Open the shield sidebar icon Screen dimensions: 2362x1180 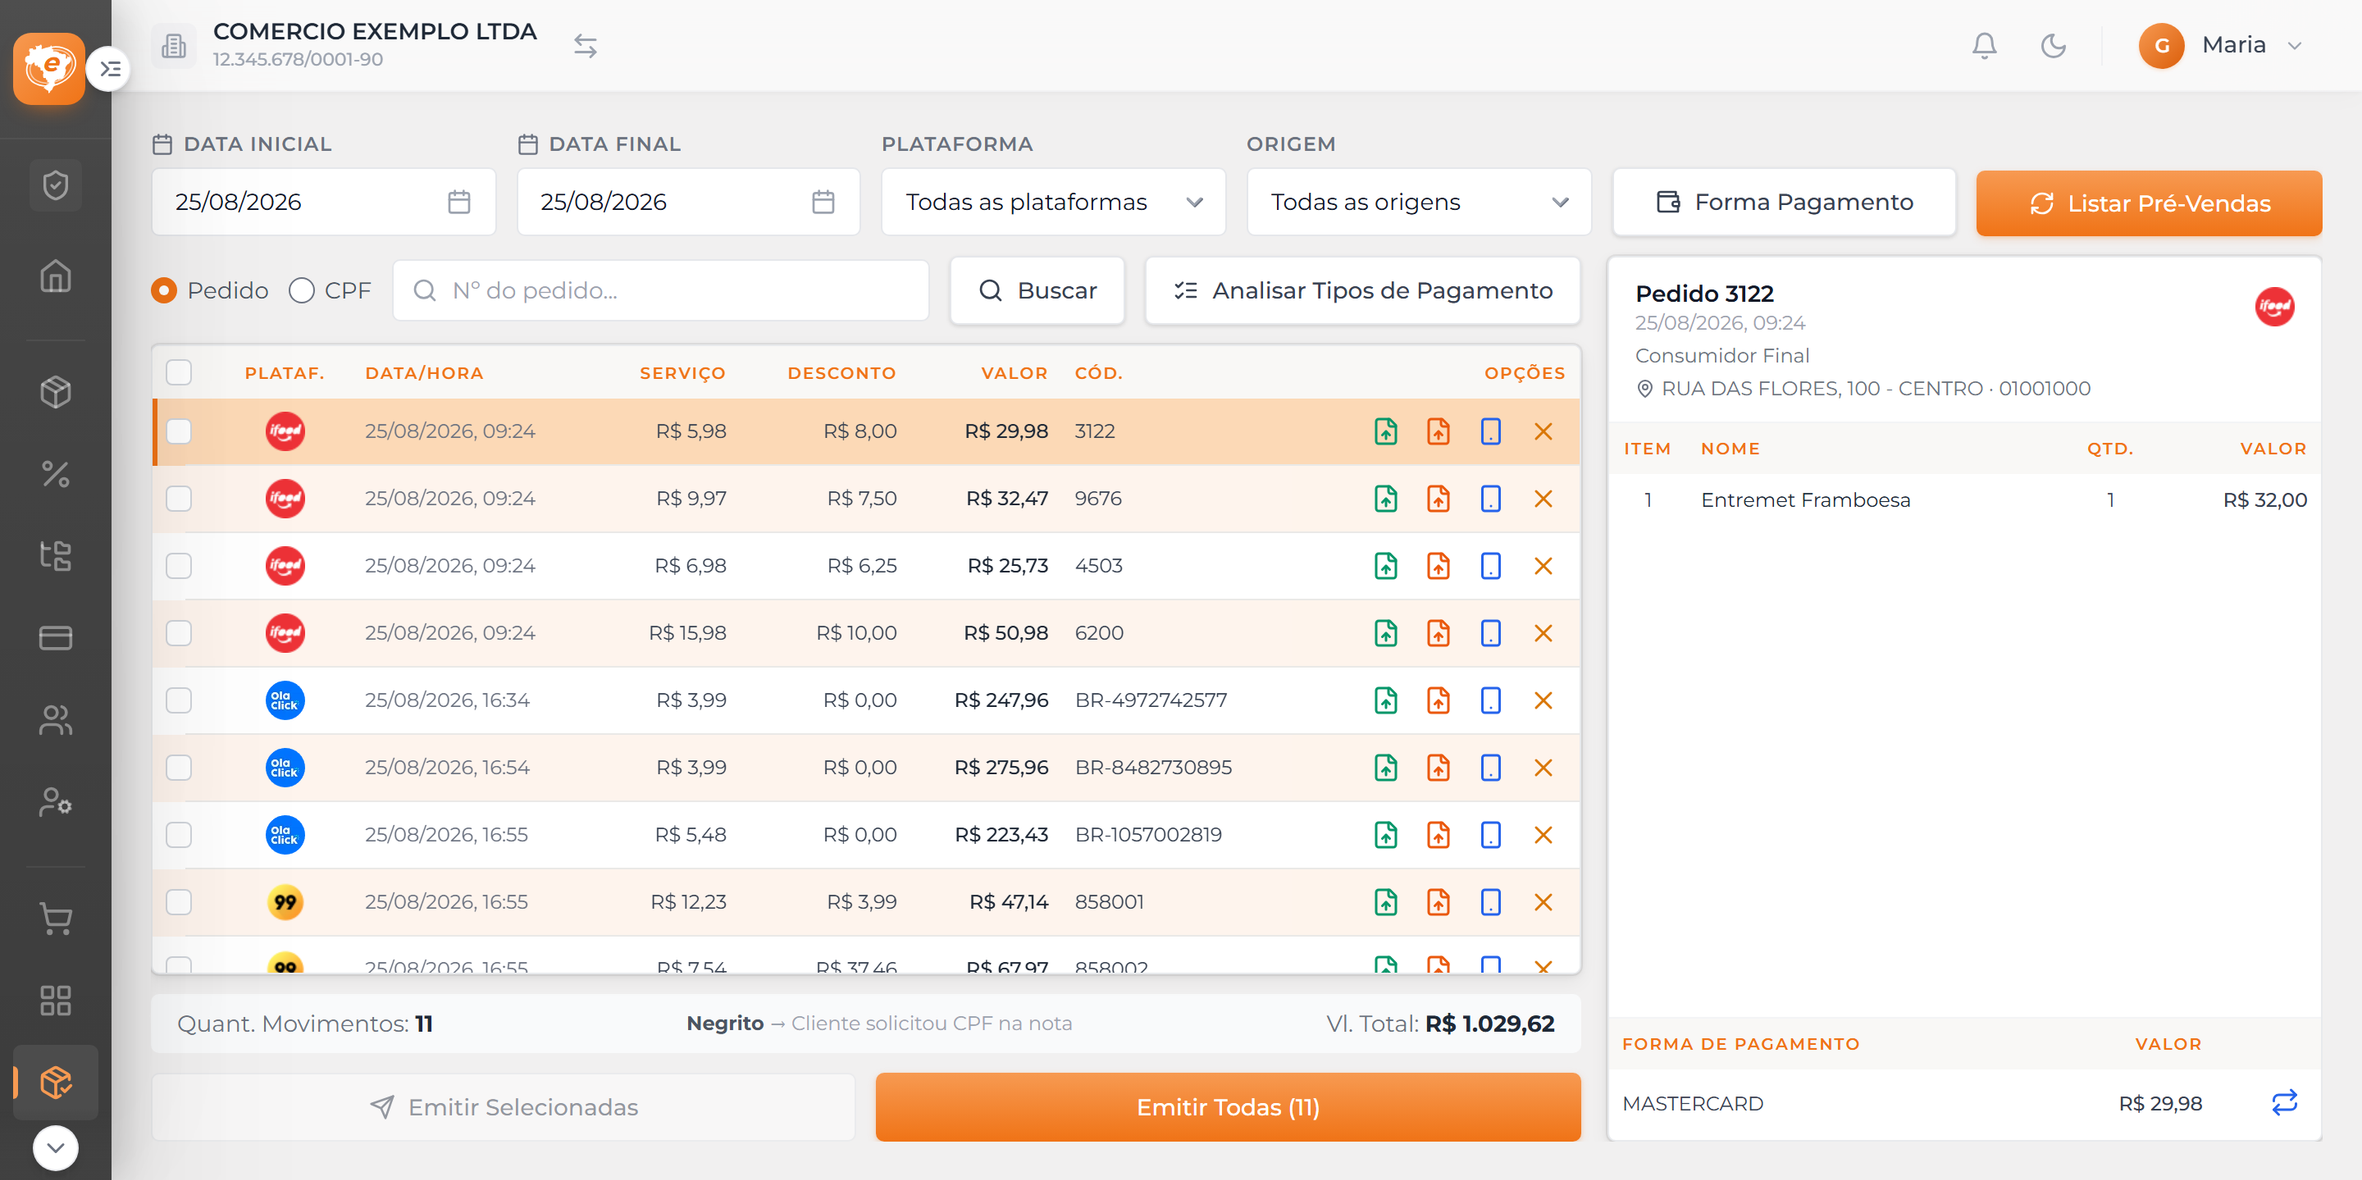pos(55,185)
